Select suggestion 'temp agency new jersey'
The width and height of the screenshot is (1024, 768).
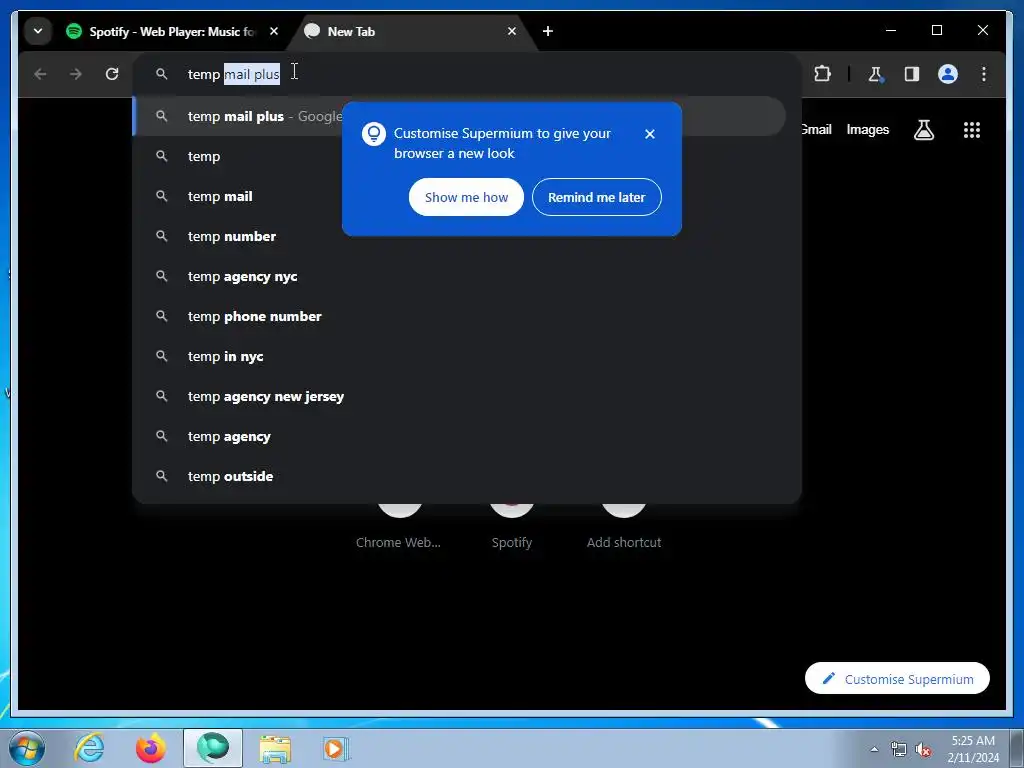(459, 396)
